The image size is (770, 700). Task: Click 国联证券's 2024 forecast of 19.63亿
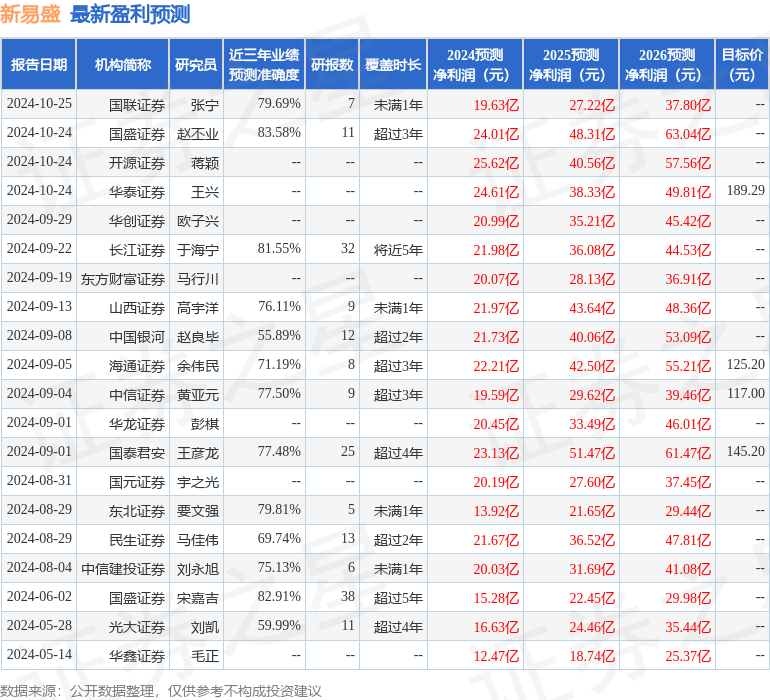496,105
